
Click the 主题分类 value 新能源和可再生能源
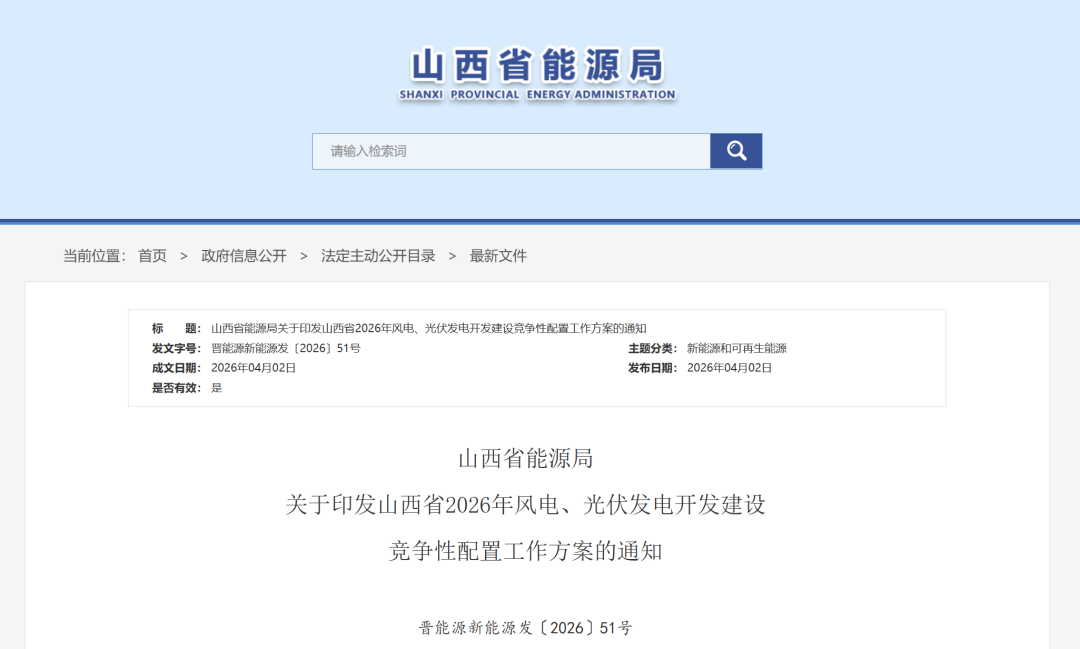coord(737,348)
